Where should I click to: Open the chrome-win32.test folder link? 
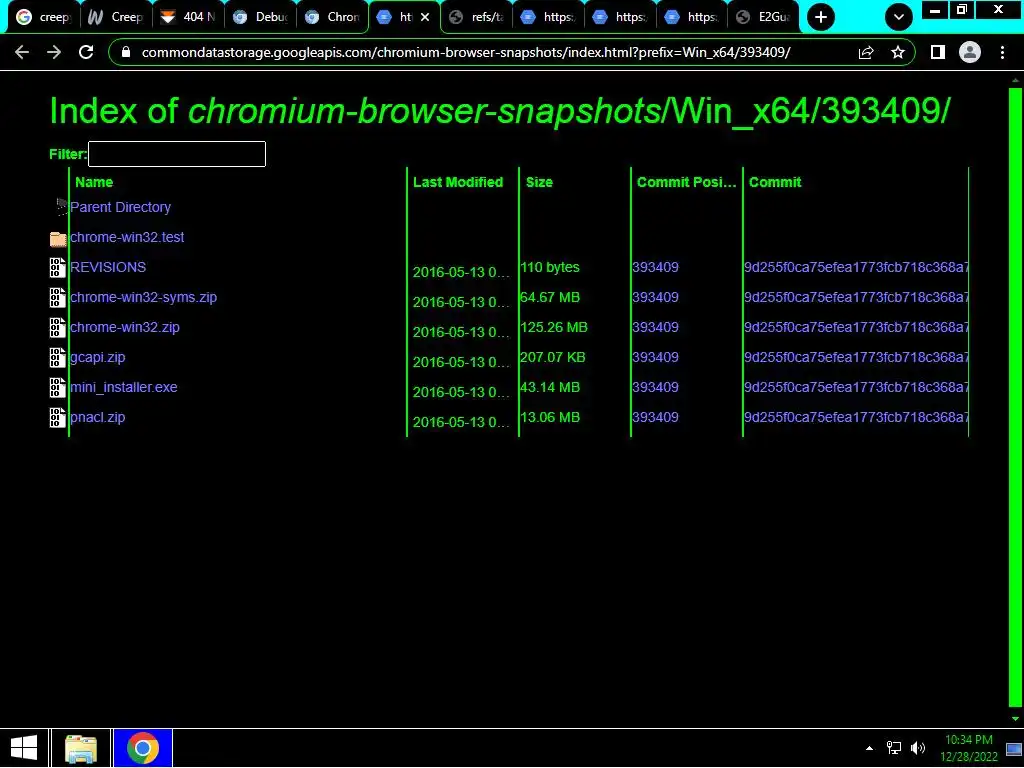tap(127, 237)
